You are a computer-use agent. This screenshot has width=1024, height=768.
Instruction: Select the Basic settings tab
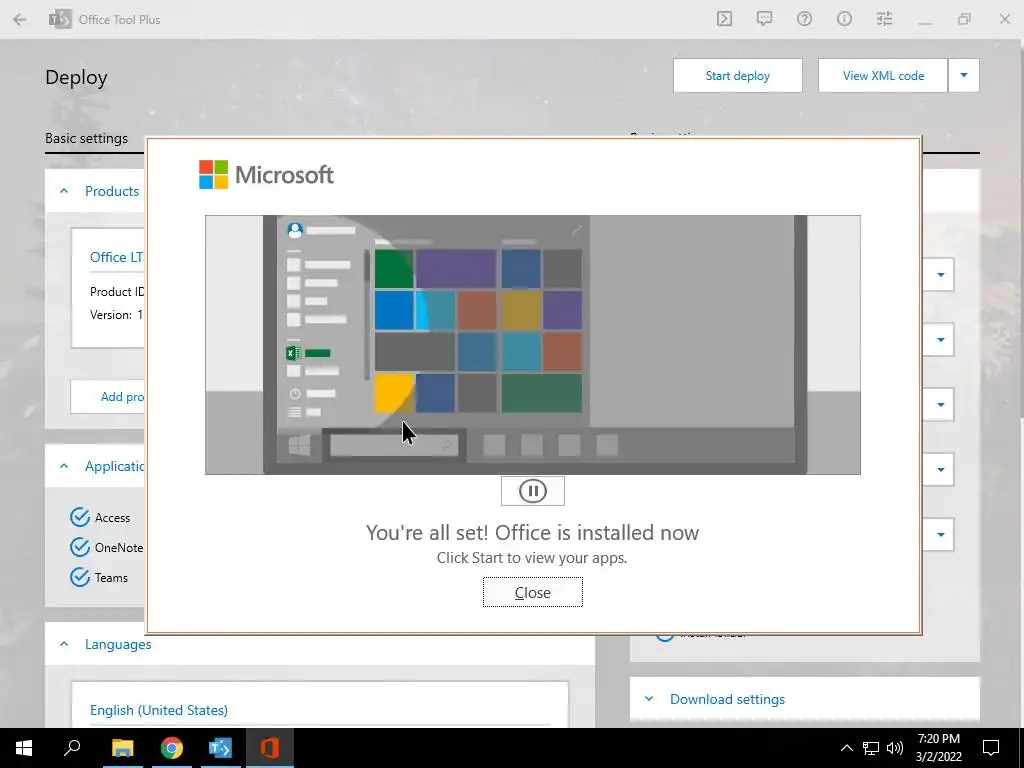[x=86, y=138]
